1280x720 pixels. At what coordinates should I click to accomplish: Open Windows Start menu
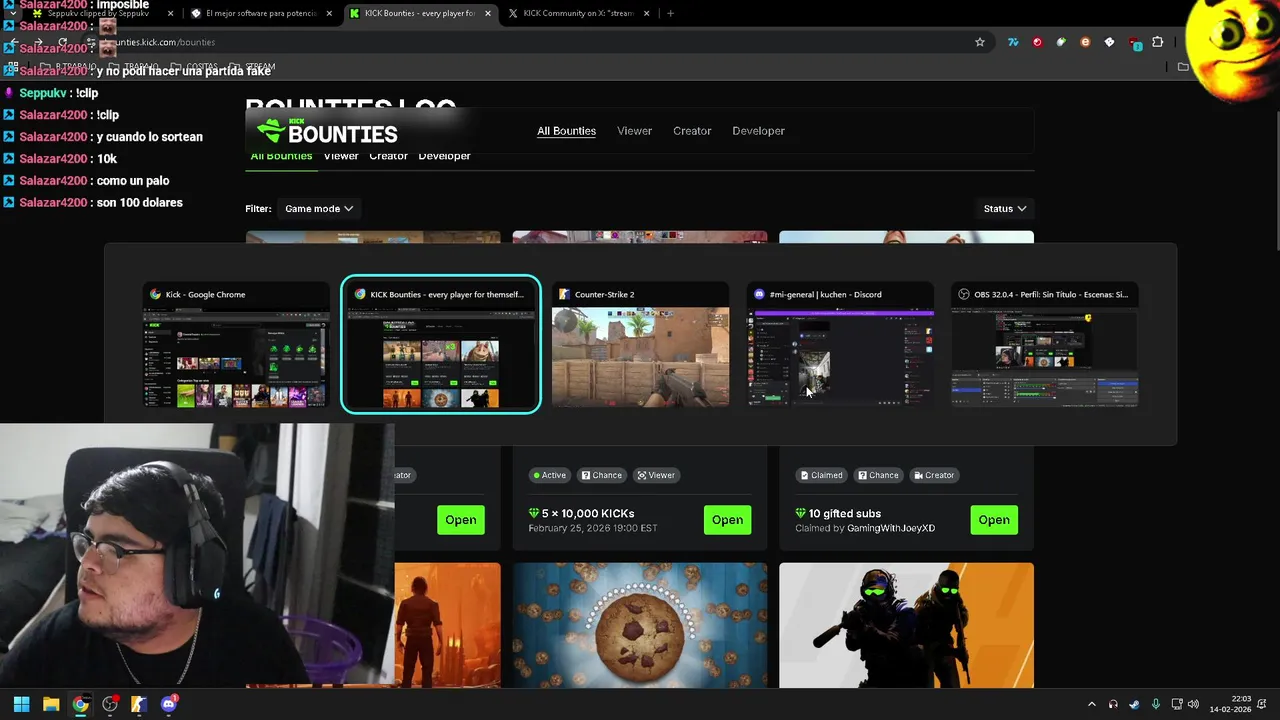click(x=21, y=704)
